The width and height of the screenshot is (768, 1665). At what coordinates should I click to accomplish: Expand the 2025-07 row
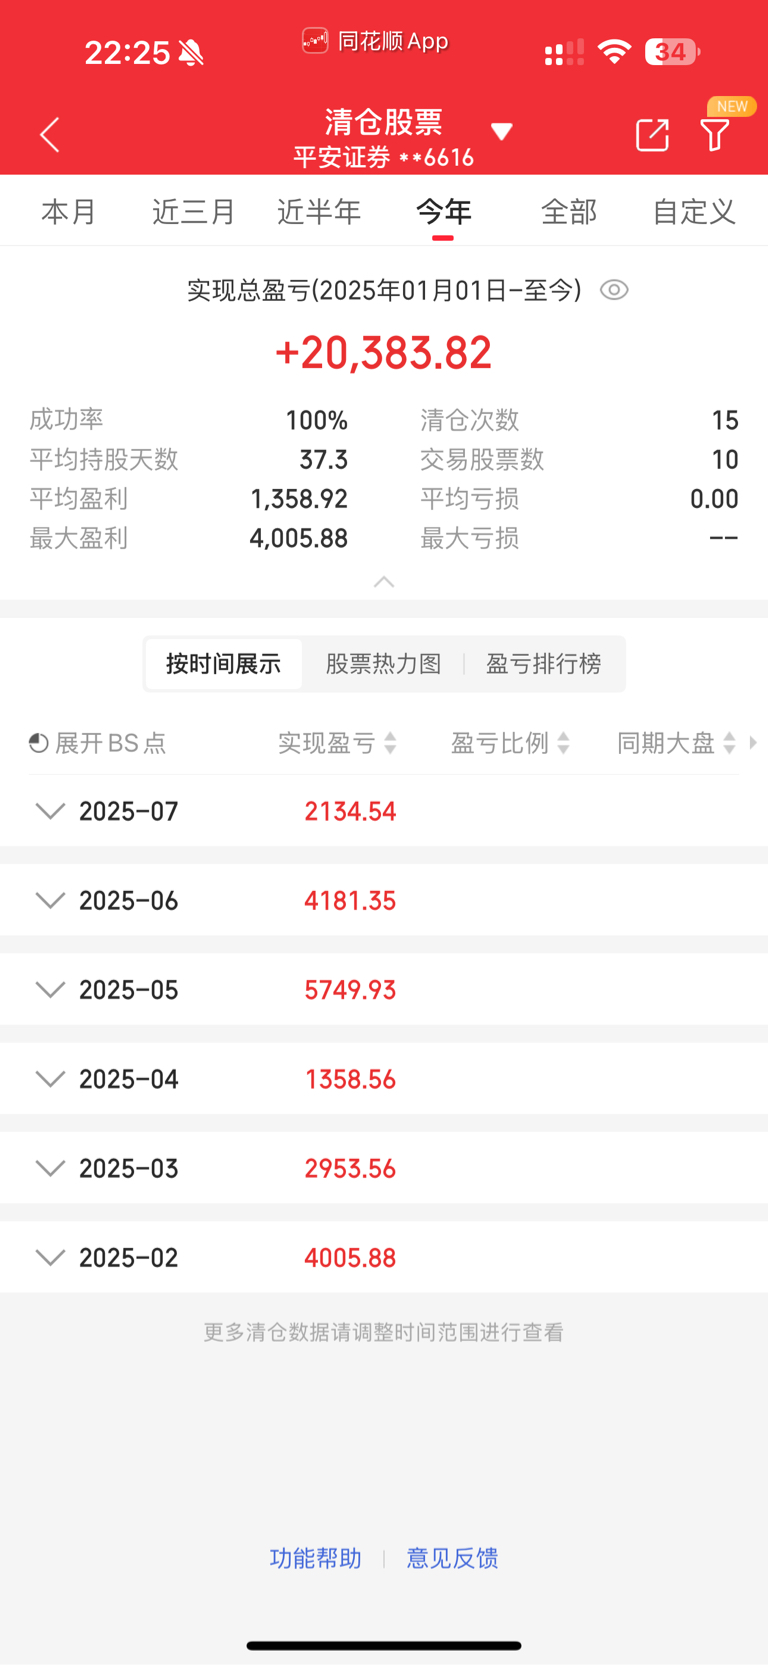(384, 811)
